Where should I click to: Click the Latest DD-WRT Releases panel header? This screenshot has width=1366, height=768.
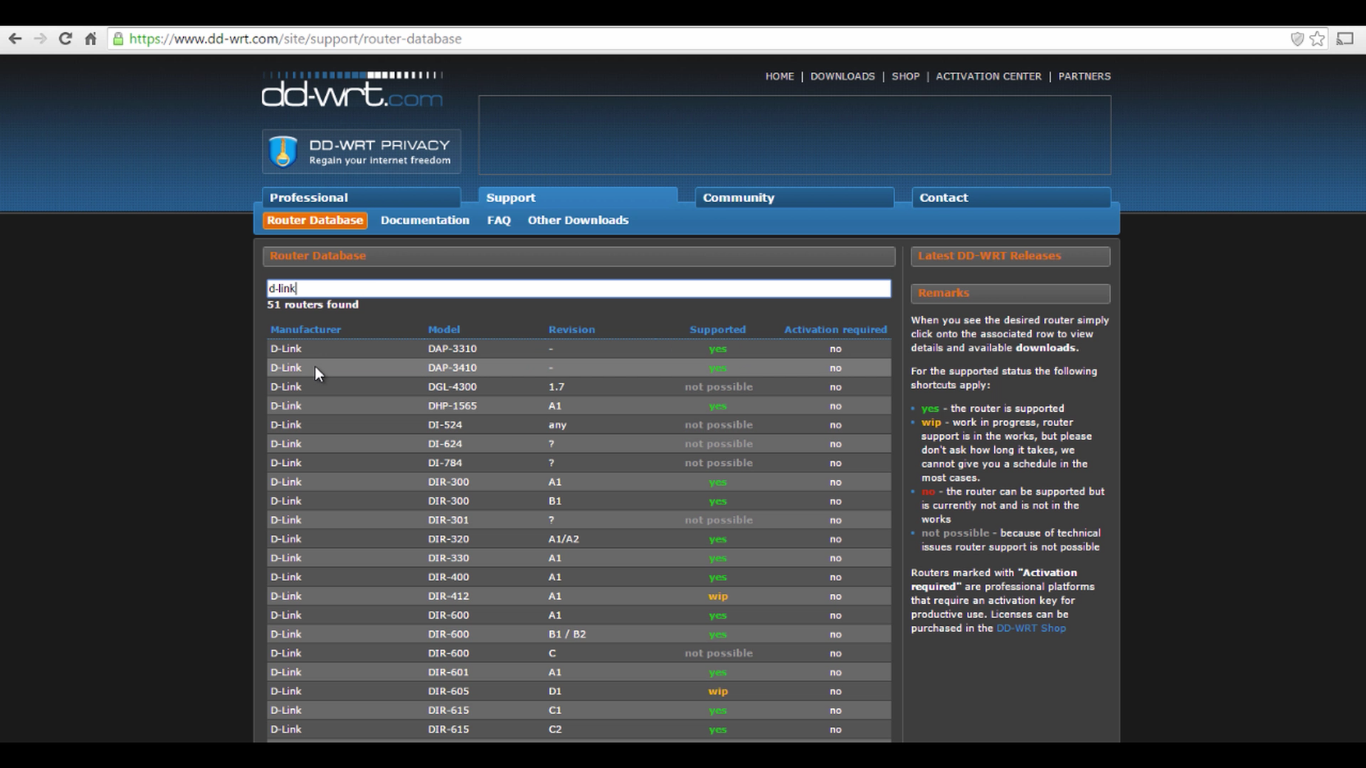pyautogui.click(x=1010, y=256)
